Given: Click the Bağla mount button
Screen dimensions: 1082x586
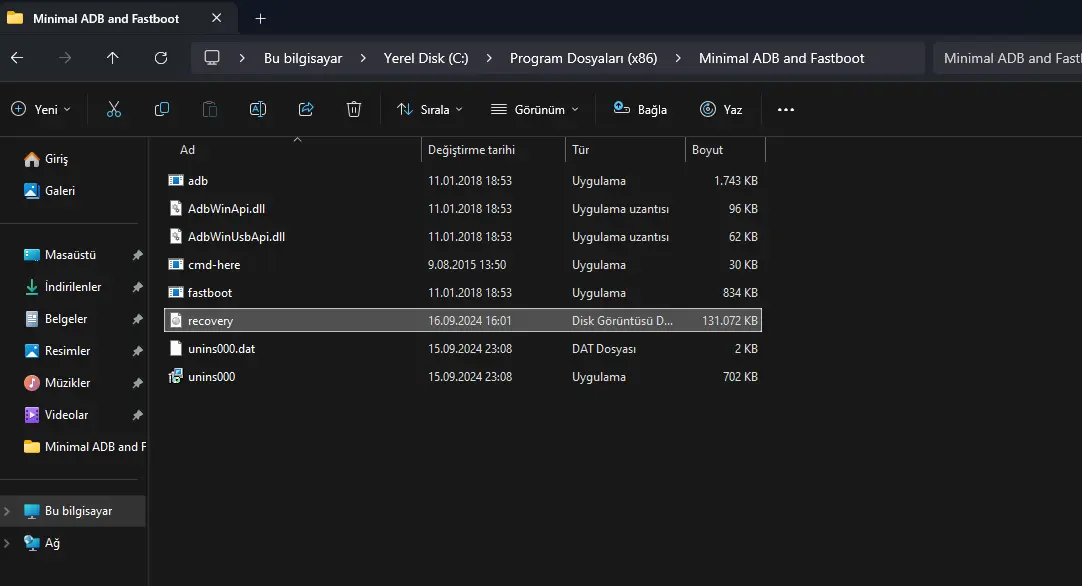Looking at the screenshot, I should tap(640, 109).
